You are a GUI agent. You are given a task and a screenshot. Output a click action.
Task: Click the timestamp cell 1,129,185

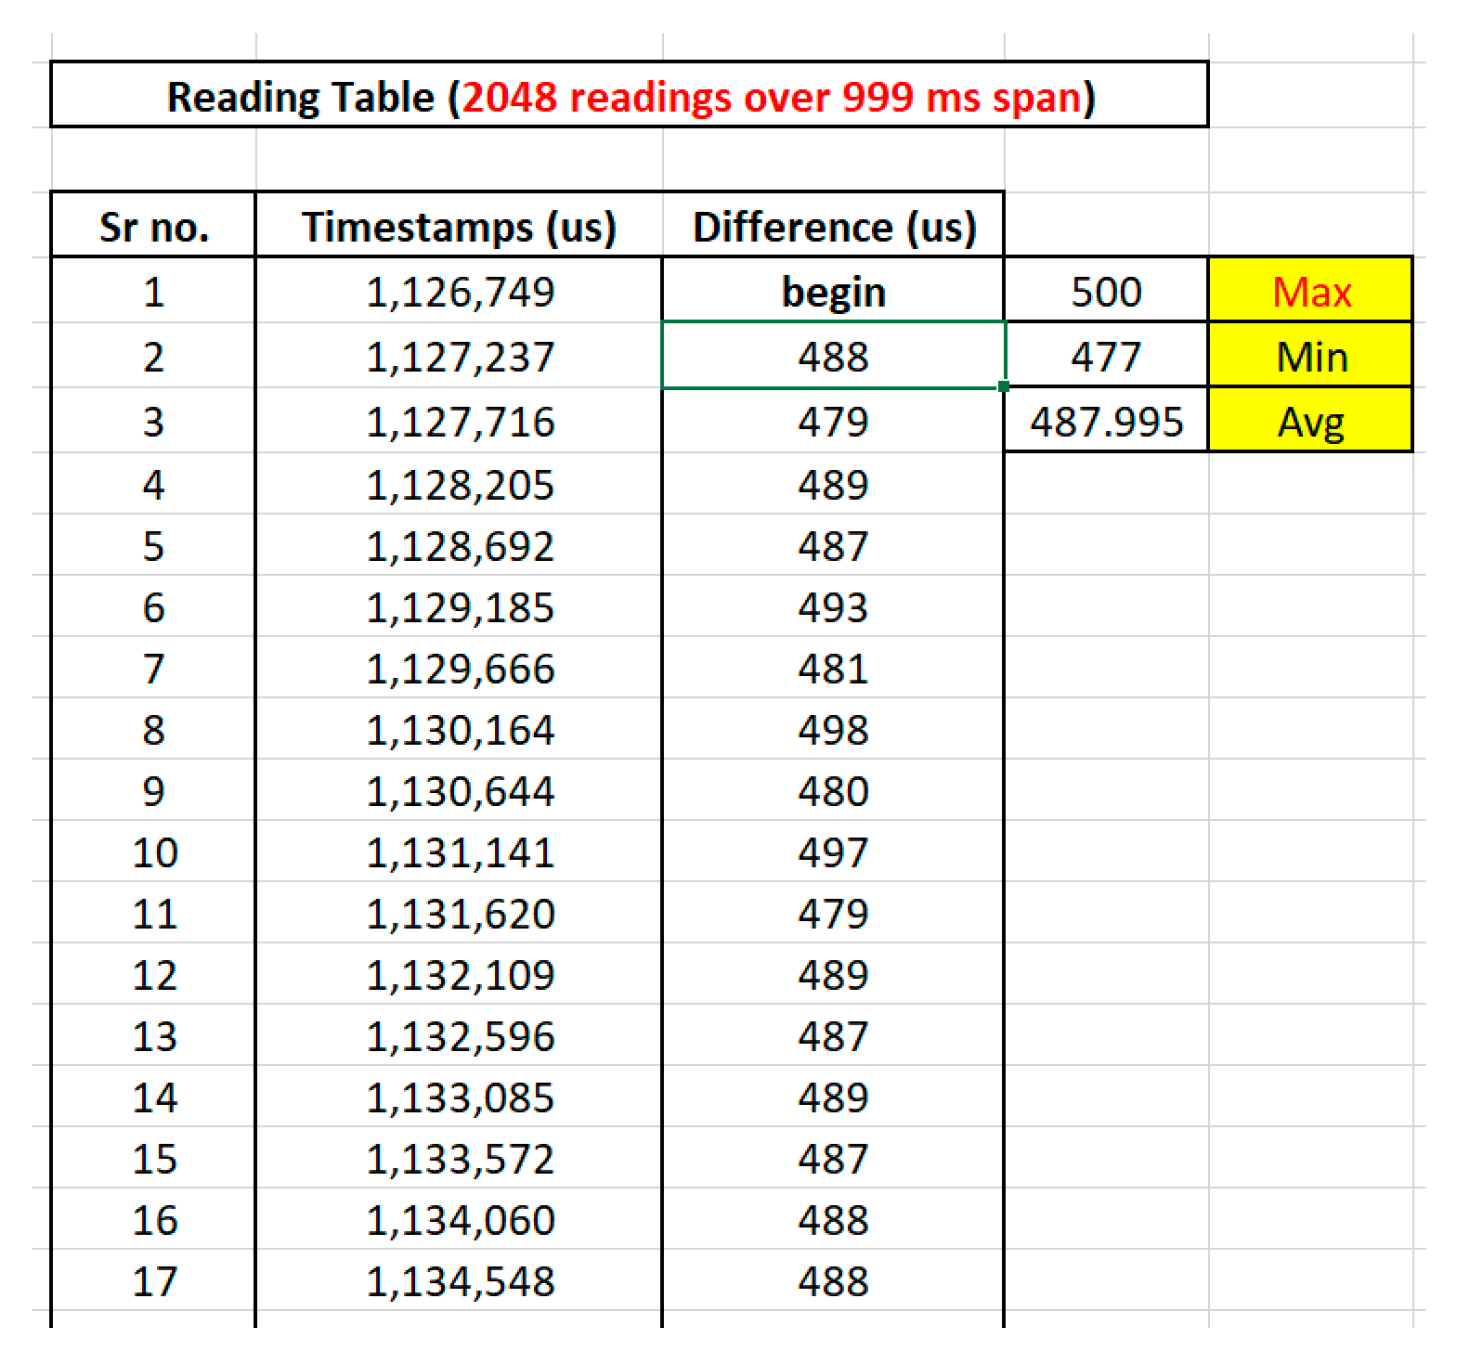(x=459, y=607)
